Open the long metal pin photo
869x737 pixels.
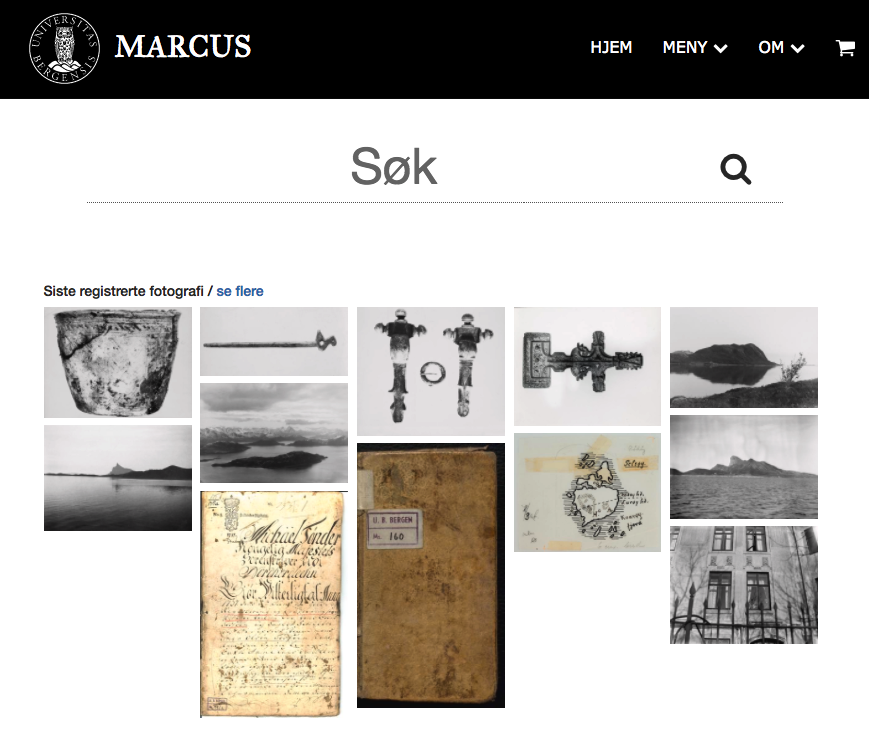[x=274, y=341]
